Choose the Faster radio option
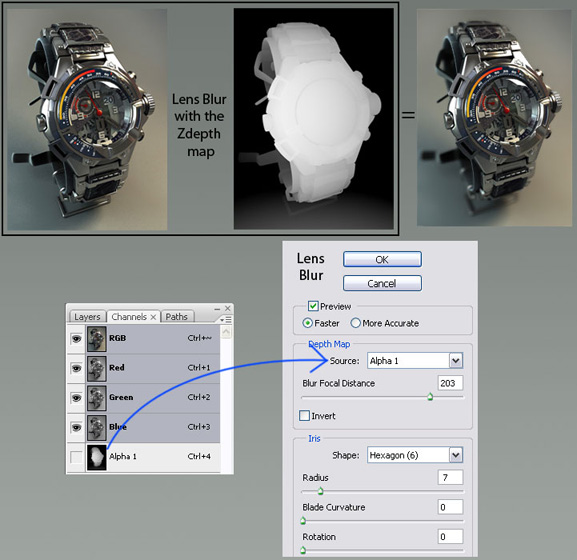Image resolution: width=577 pixels, height=560 pixels. [x=307, y=323]
